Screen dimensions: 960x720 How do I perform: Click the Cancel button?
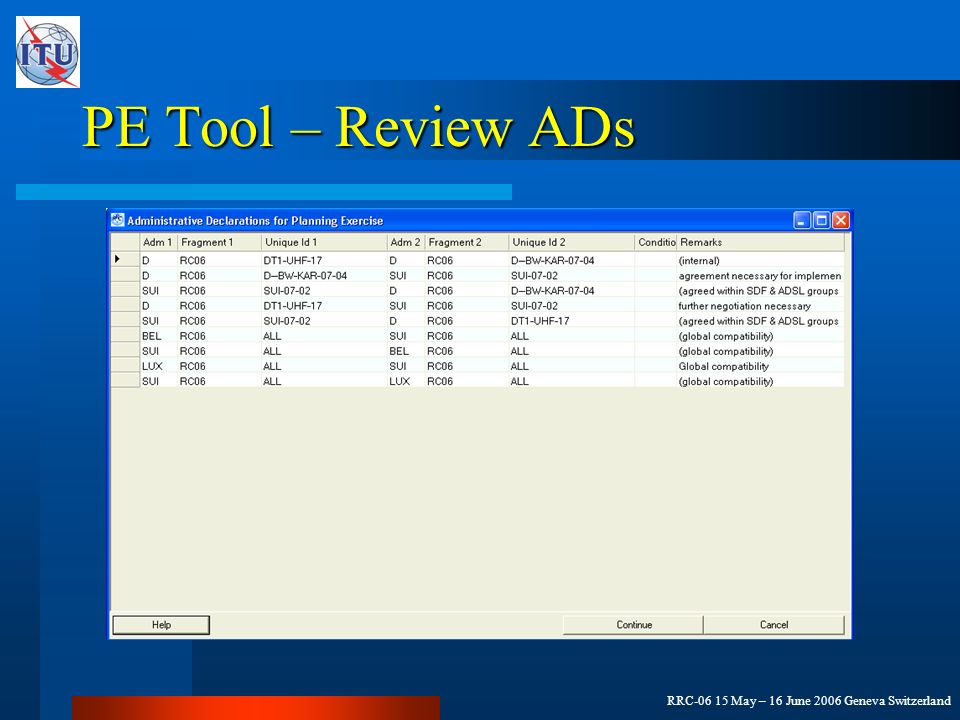(774, 624)
